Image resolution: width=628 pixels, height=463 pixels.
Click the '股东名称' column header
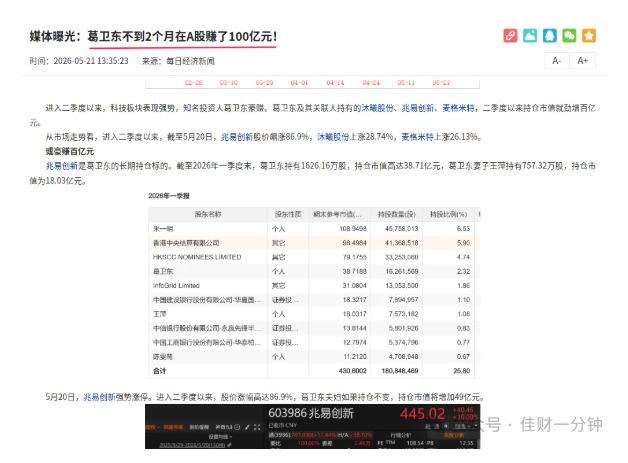coord(208,214)
